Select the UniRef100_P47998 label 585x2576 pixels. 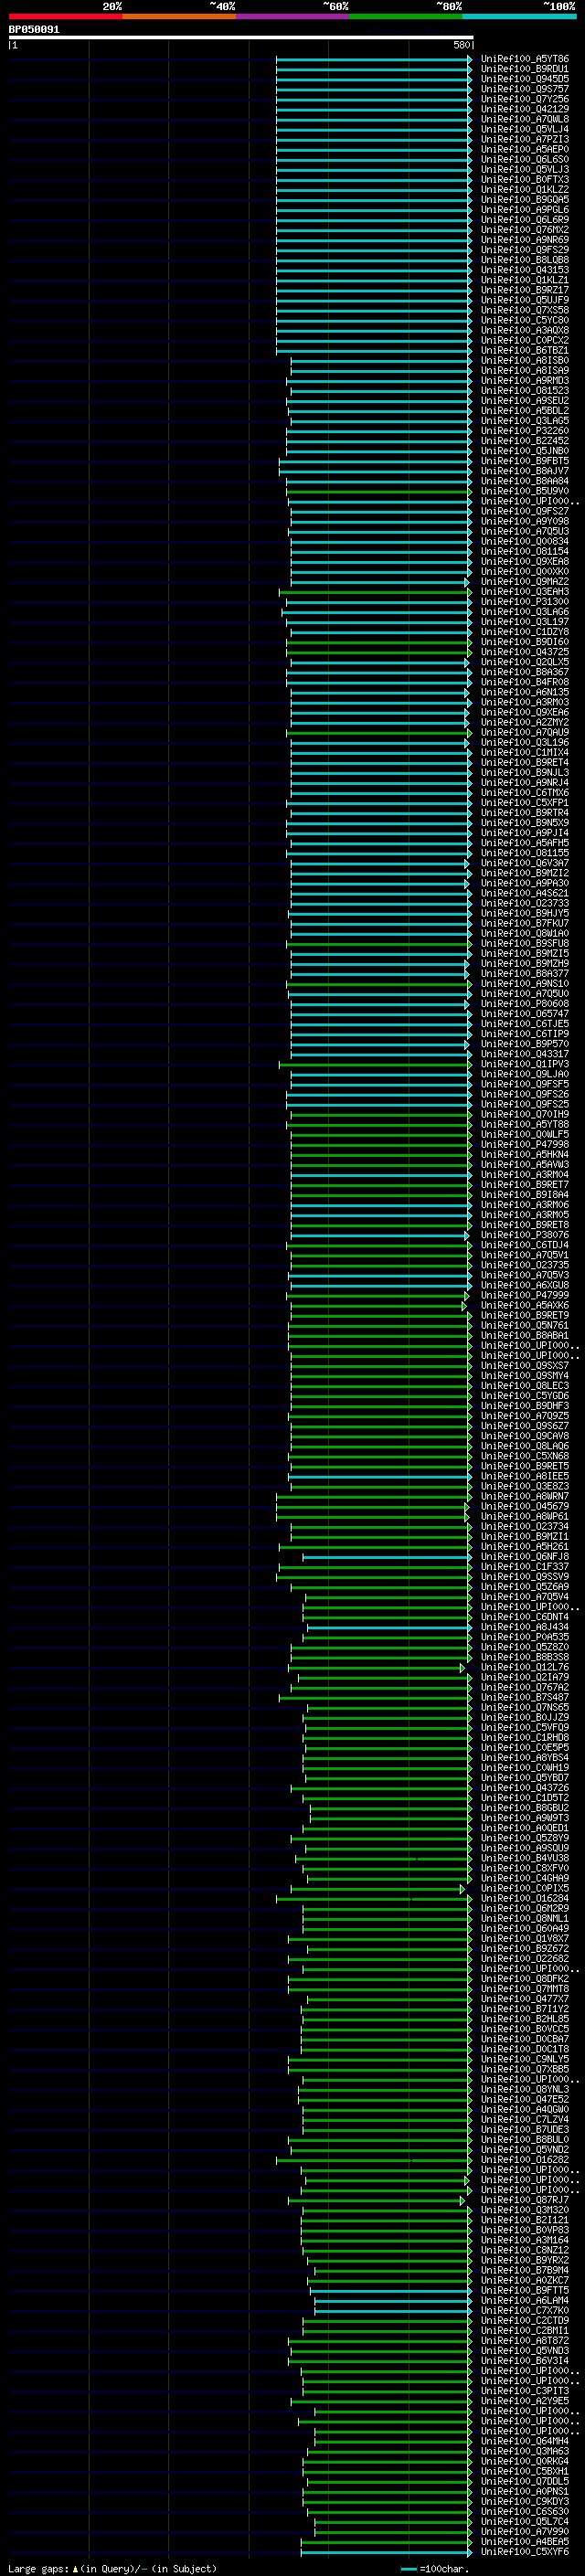point(525,1144)
